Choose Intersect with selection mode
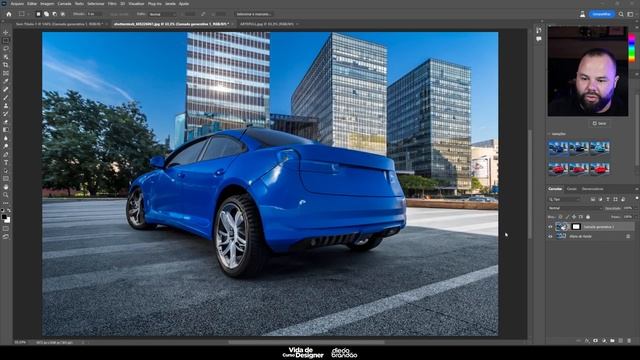The width and height of the screenshot is (640, 360). click(x=63, y=14)
